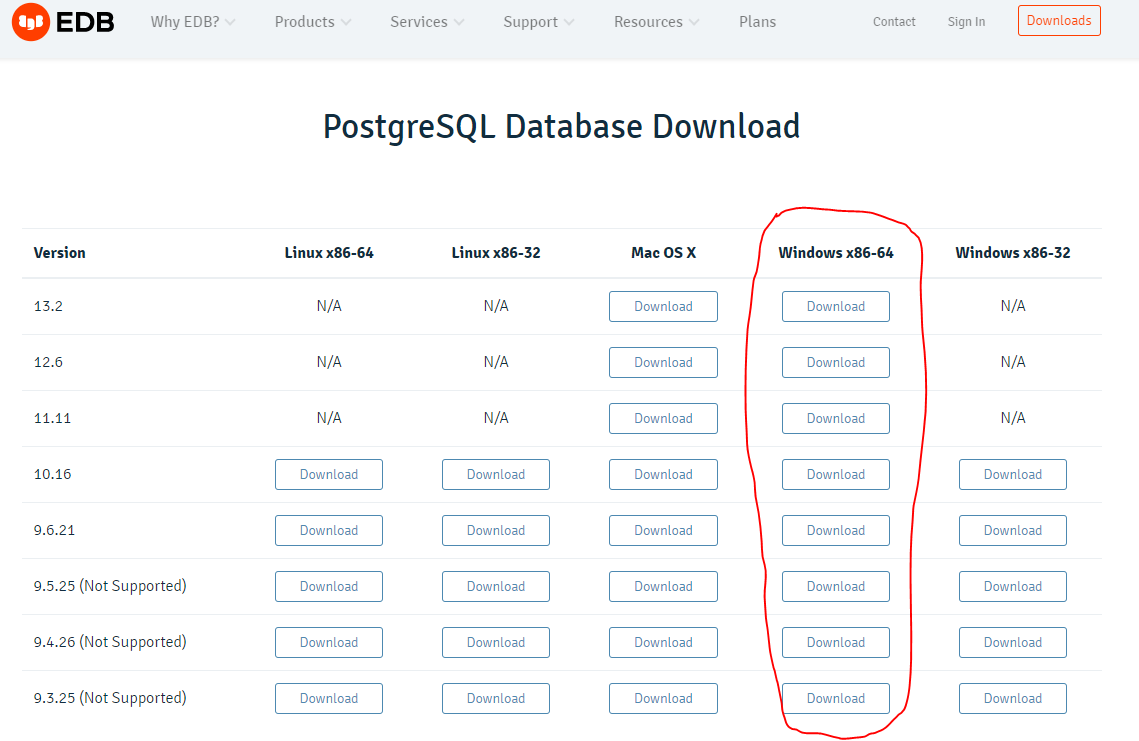
Task: Select the 9.4.26 (Not Supported) cell
Action: coord(110,642)
